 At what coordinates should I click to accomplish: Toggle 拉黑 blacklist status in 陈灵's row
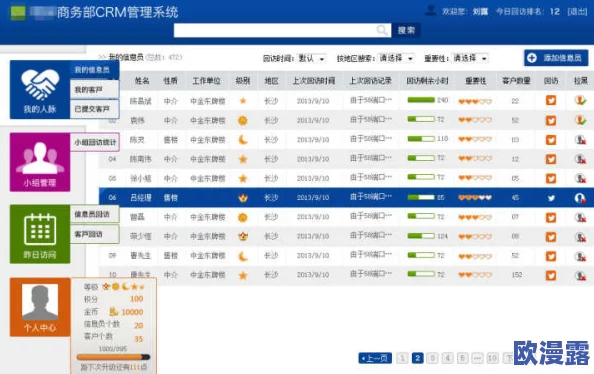click(x=580, y=139)
